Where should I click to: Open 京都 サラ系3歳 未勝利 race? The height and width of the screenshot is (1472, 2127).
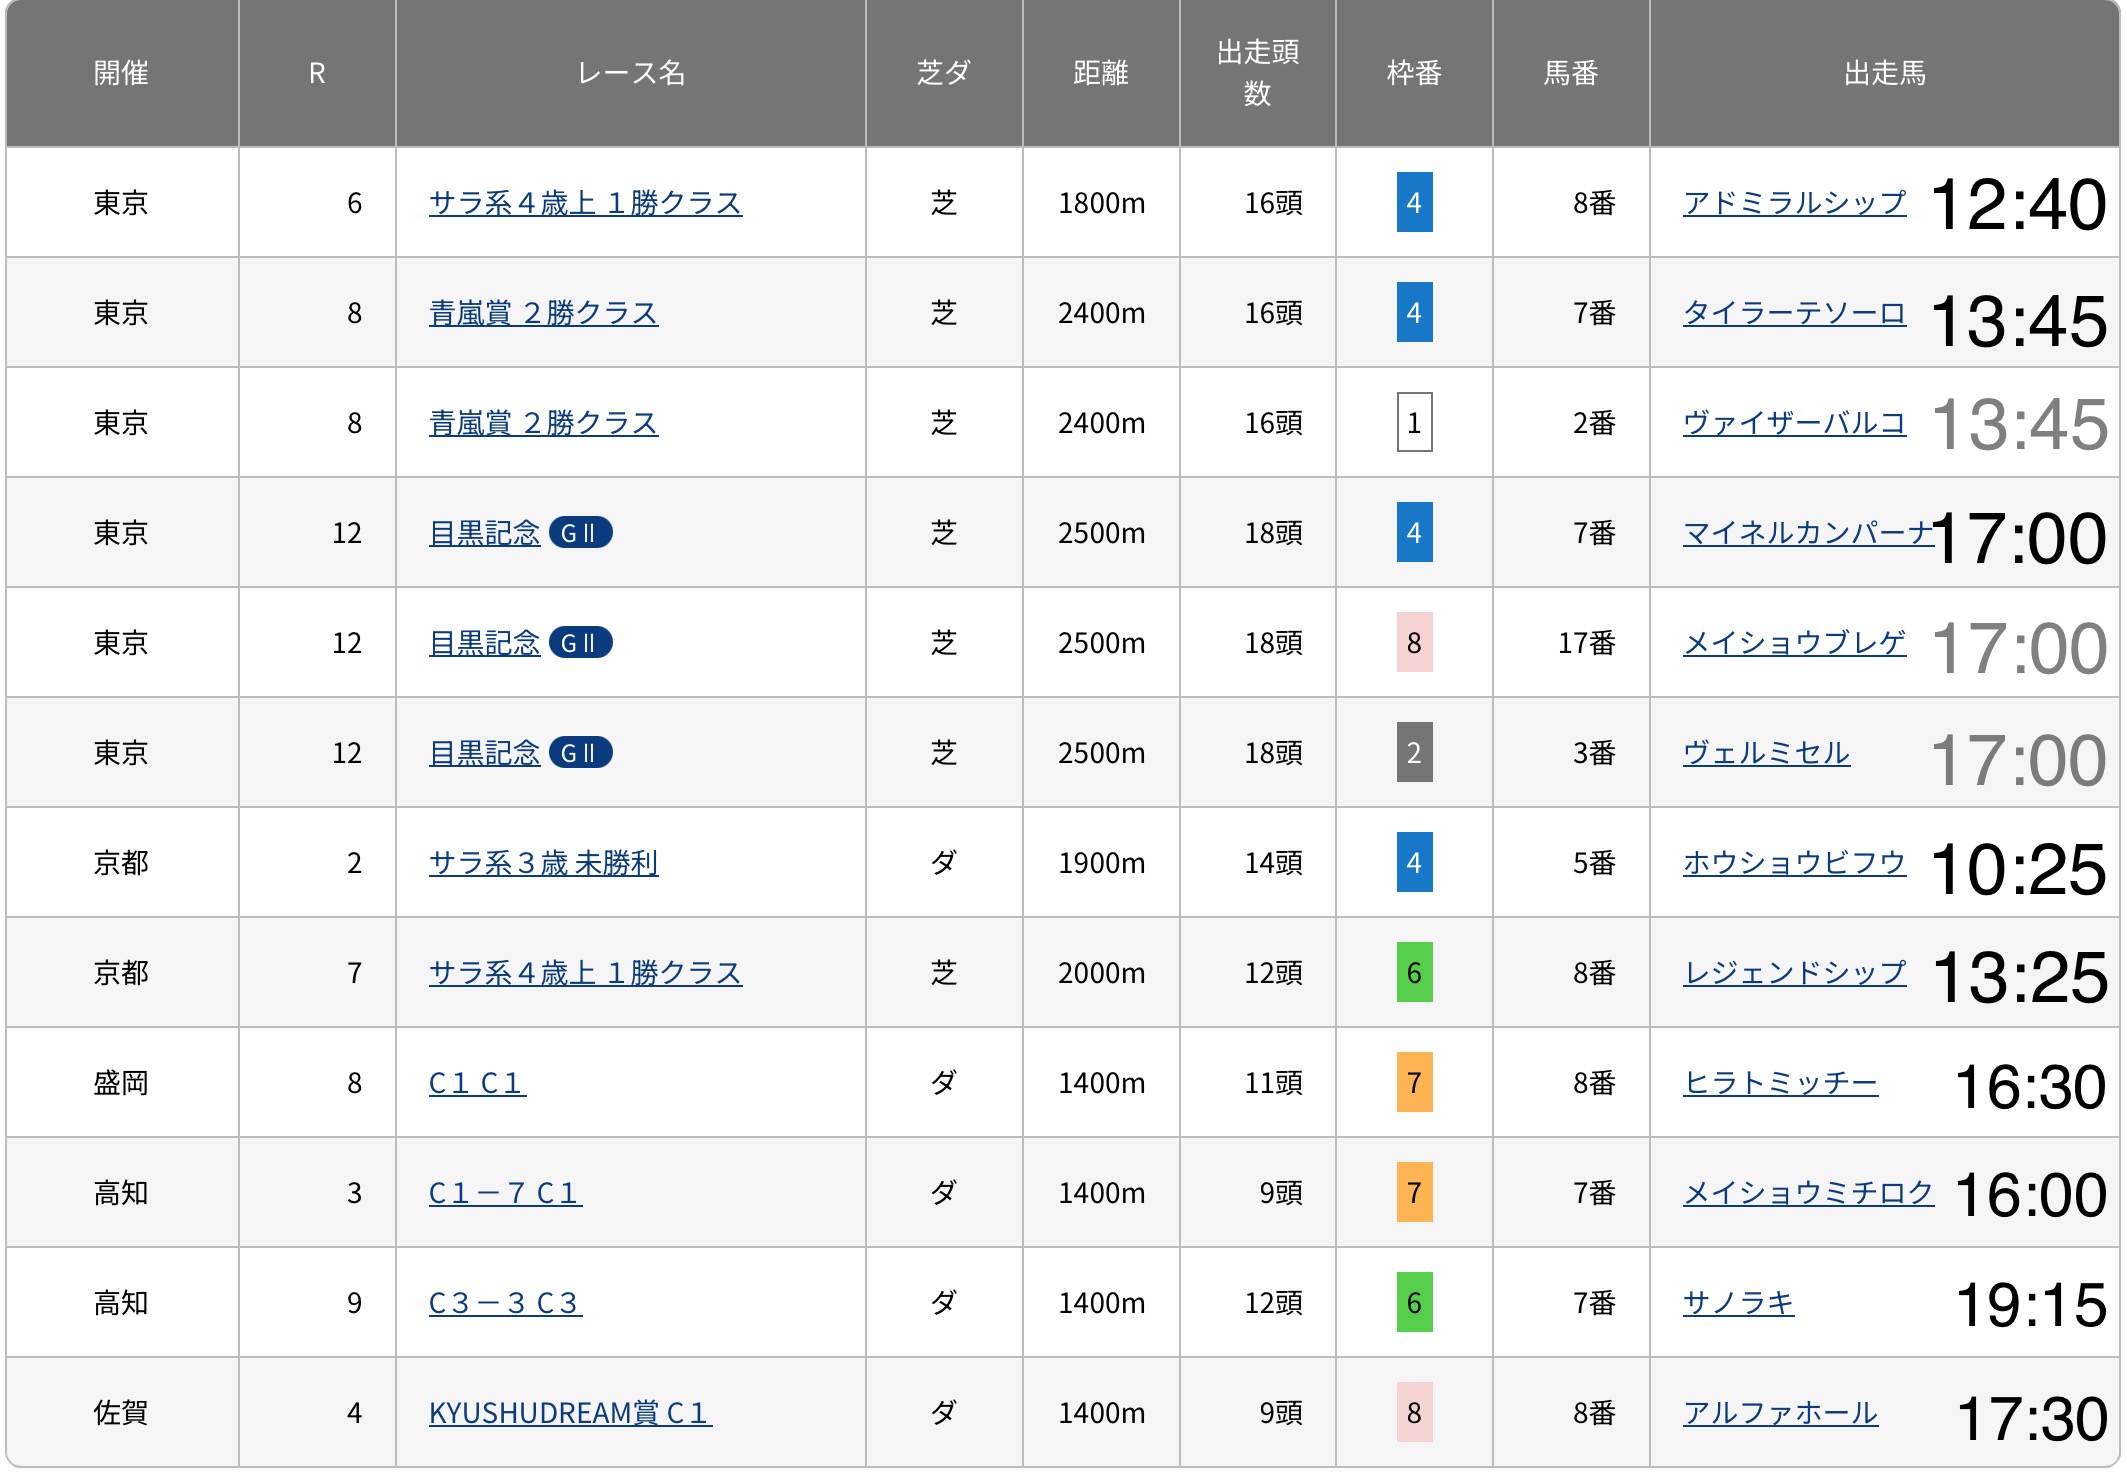543,863
